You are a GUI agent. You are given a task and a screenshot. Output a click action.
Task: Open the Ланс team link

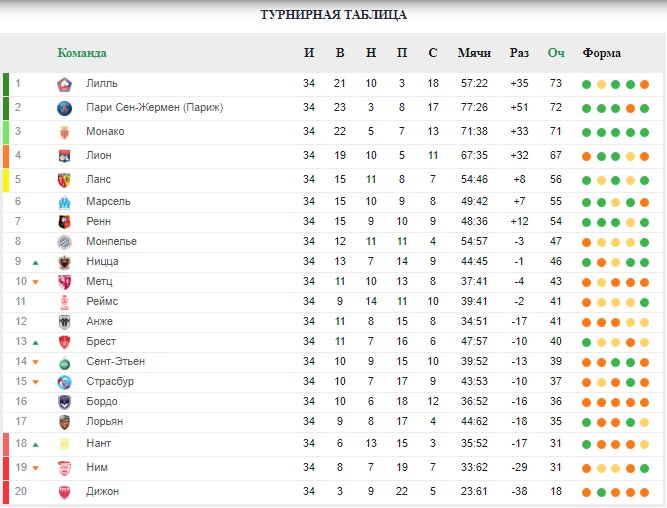click(98, 179)
